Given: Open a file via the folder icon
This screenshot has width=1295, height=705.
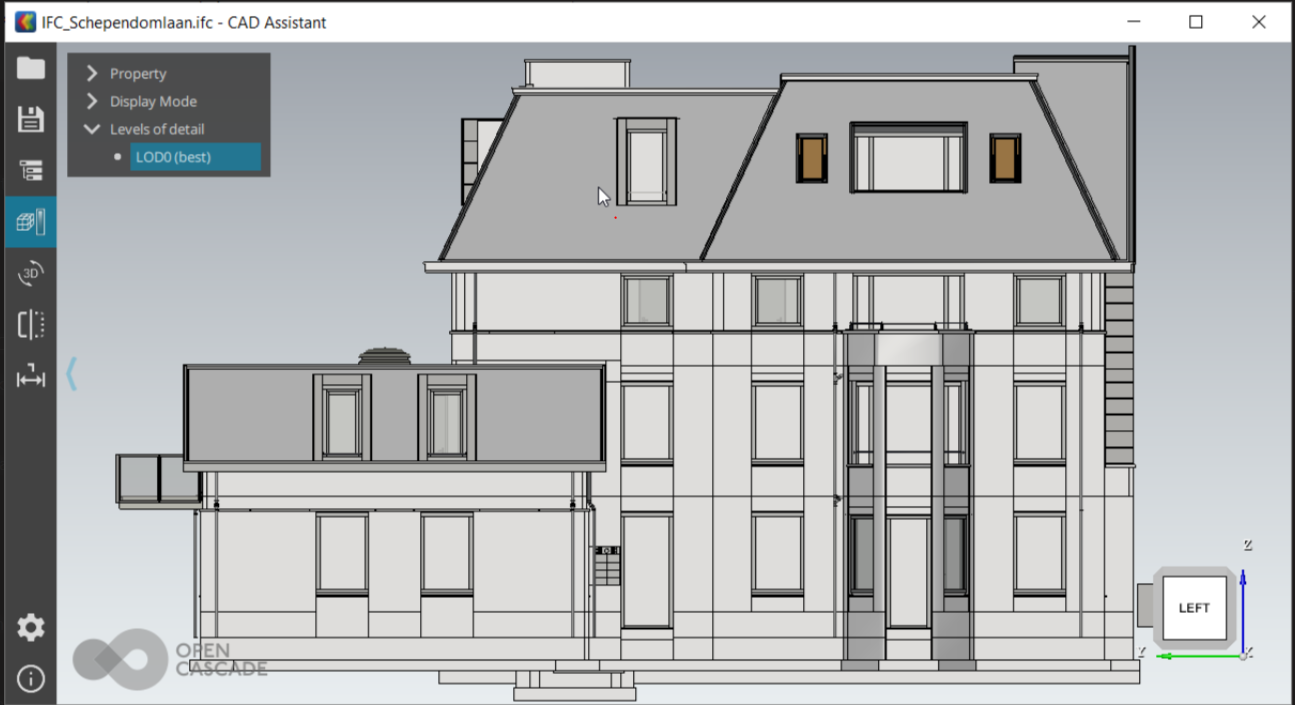Looking at the screenshot, I should coord(30,68).
